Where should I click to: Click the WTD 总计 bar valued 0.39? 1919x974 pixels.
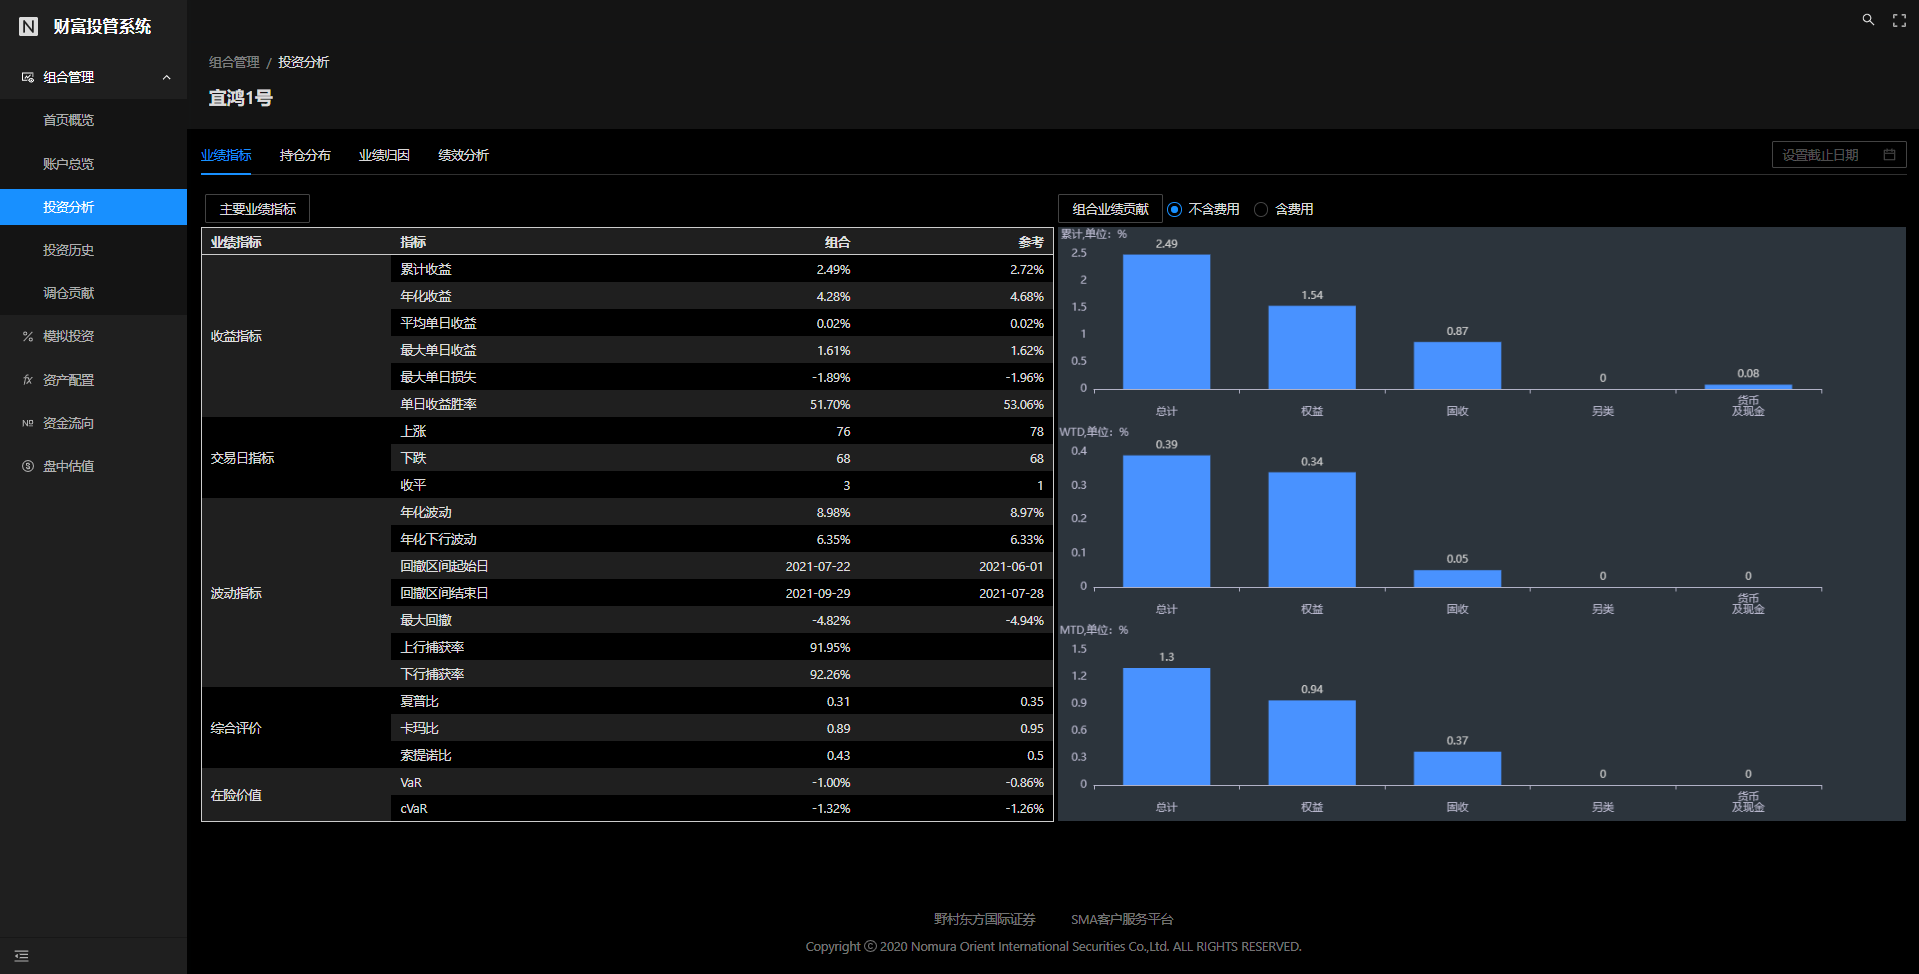[x=1166, y=521]
